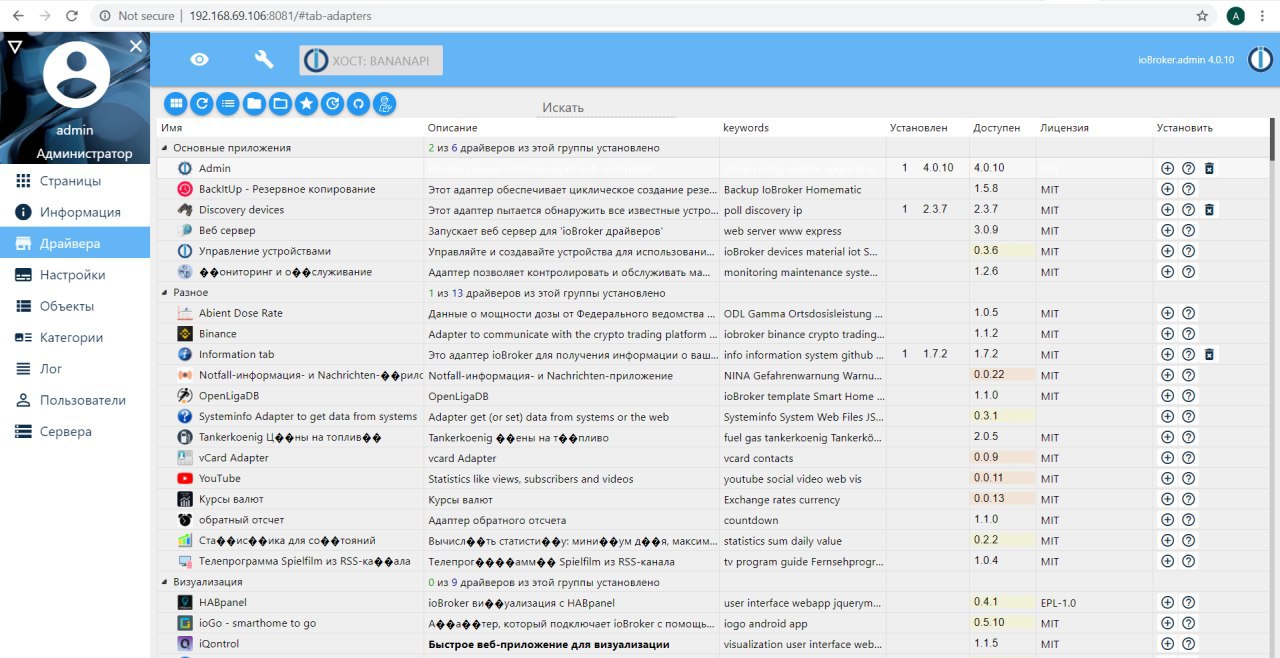1280x658 pixels.
Task: Click the host BANANAPI button
Action: coord(371,60)
